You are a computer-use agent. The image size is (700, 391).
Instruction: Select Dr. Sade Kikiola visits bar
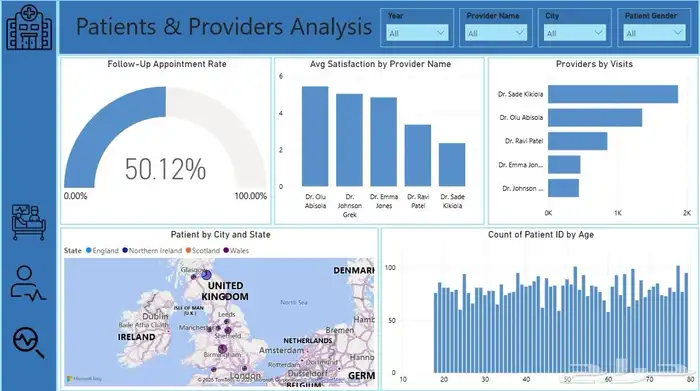613,94
